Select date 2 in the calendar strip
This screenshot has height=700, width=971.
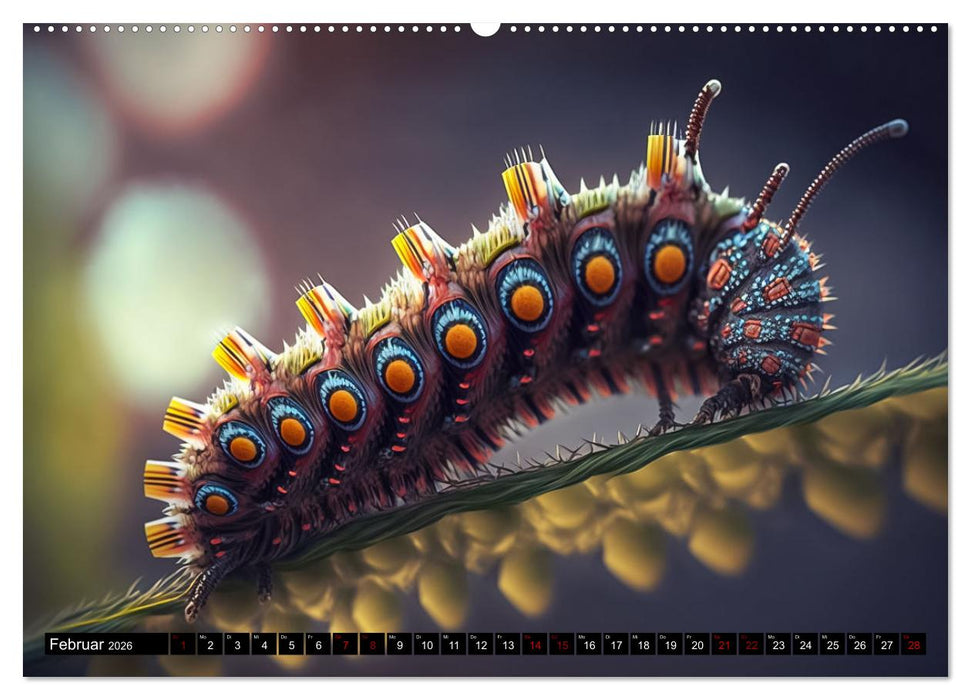click(x=209, y=645)
